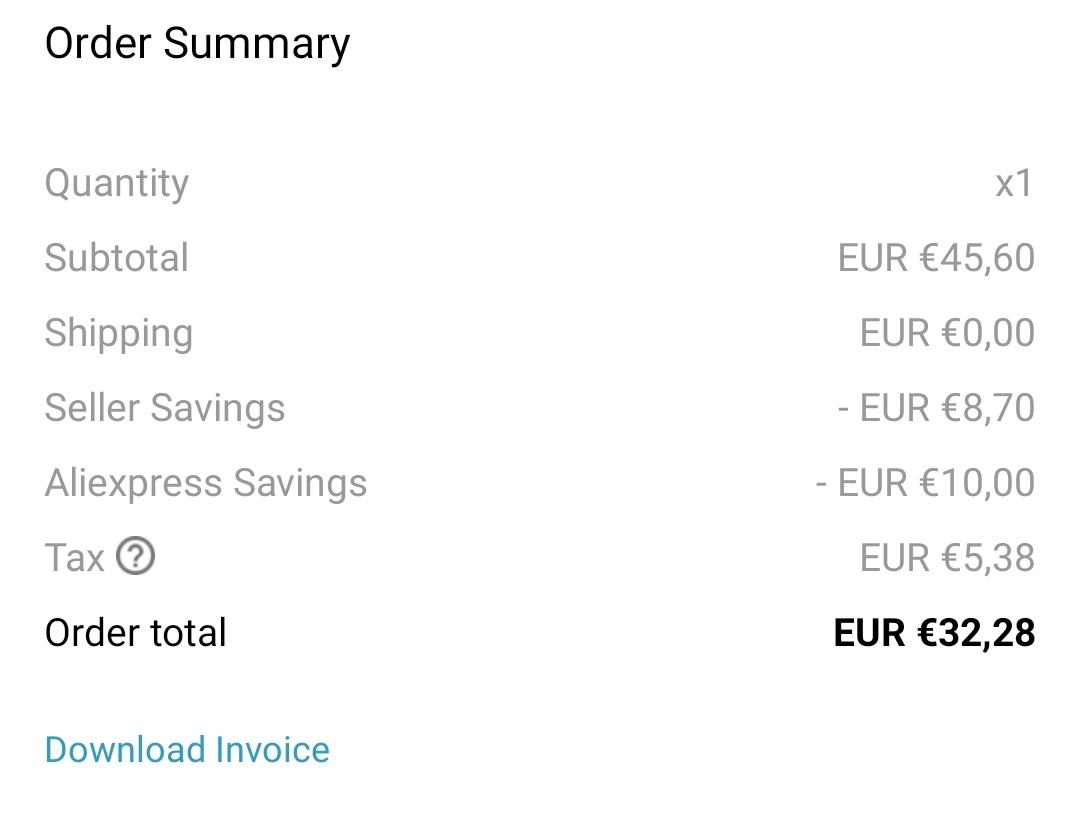Screen dimensions: 1080x815
Task: Click the Order Summary heading
Action: (x=197, y=44)
